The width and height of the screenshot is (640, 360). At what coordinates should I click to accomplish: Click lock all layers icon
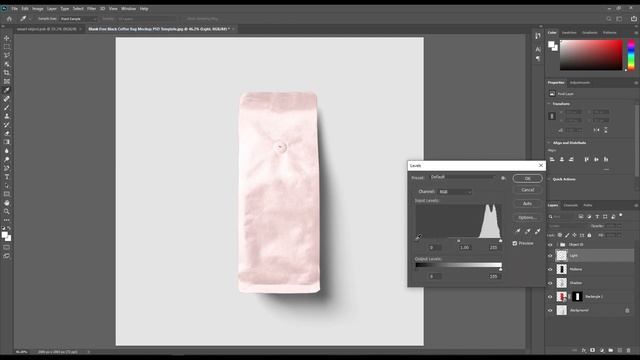(589, 235)
